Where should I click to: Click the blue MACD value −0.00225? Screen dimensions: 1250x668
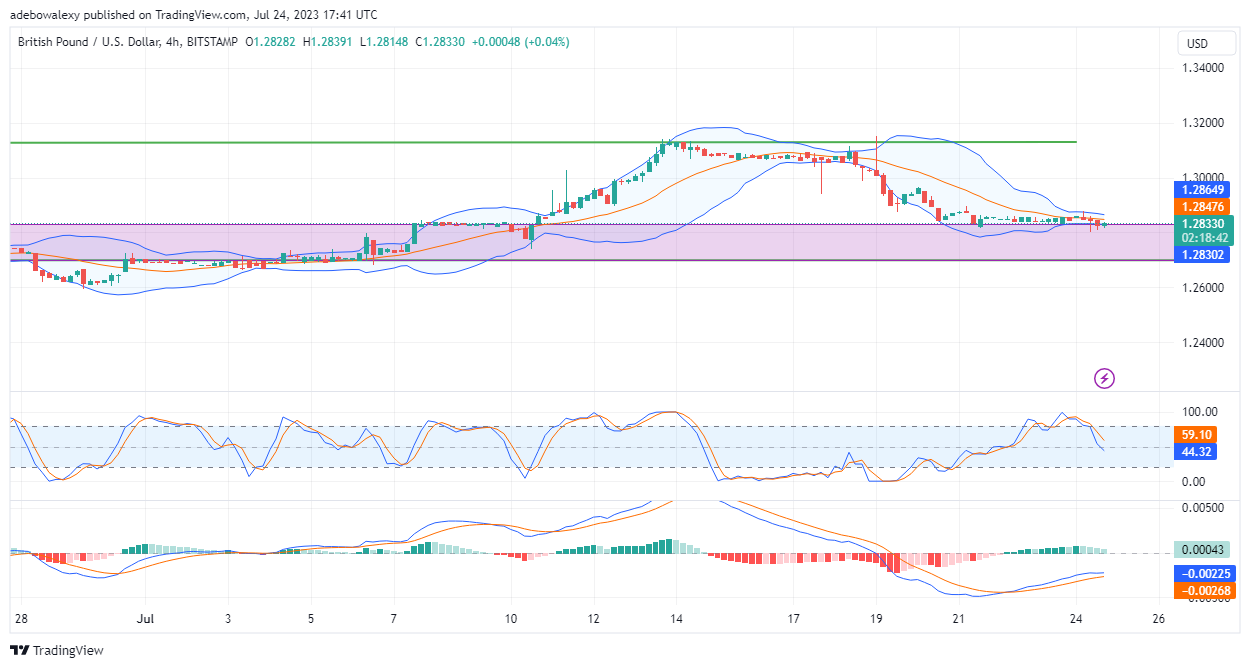click(1207, 574)
